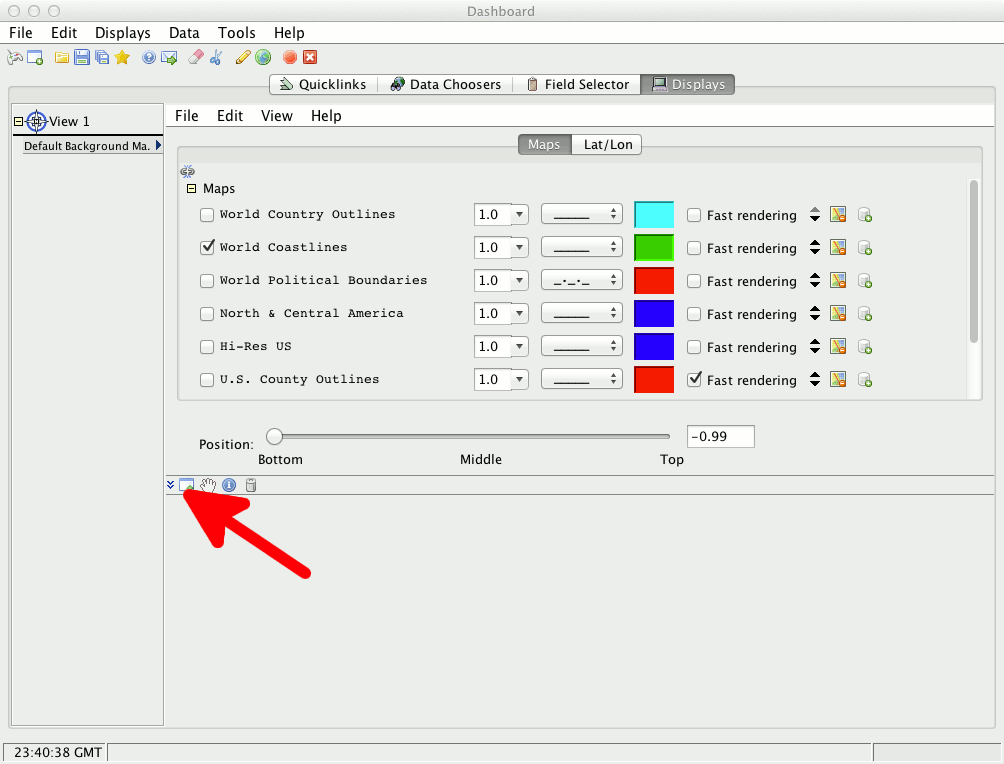This screenshot has width=1004, height=764.
Task: Collapse the Maps tree section
Action: (x=191, y=189)
